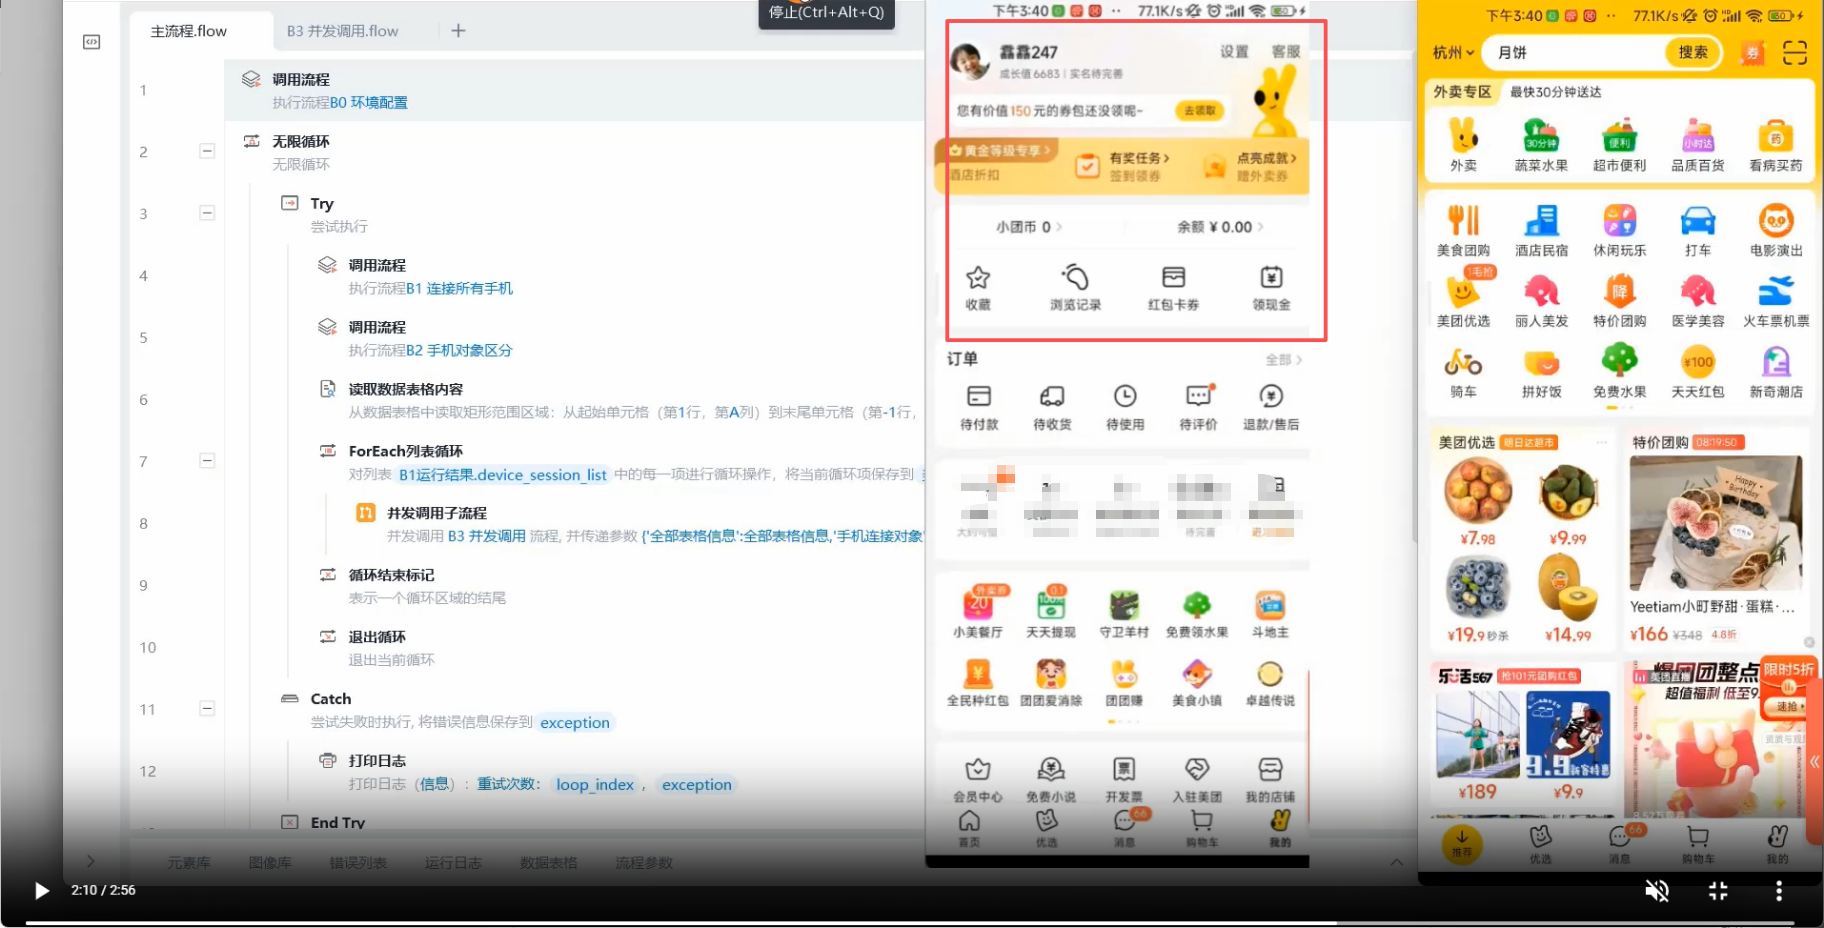Open the B1 连接所有手机 flow link
This screenshot has width=1824, height=928.
click(x=460, y=289)
